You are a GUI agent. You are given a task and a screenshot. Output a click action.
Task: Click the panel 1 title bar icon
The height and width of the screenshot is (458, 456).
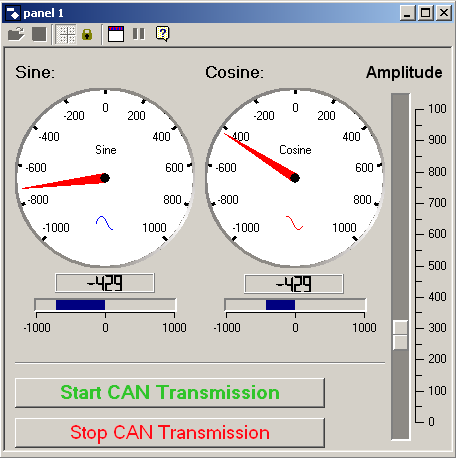tap(13, 13)
